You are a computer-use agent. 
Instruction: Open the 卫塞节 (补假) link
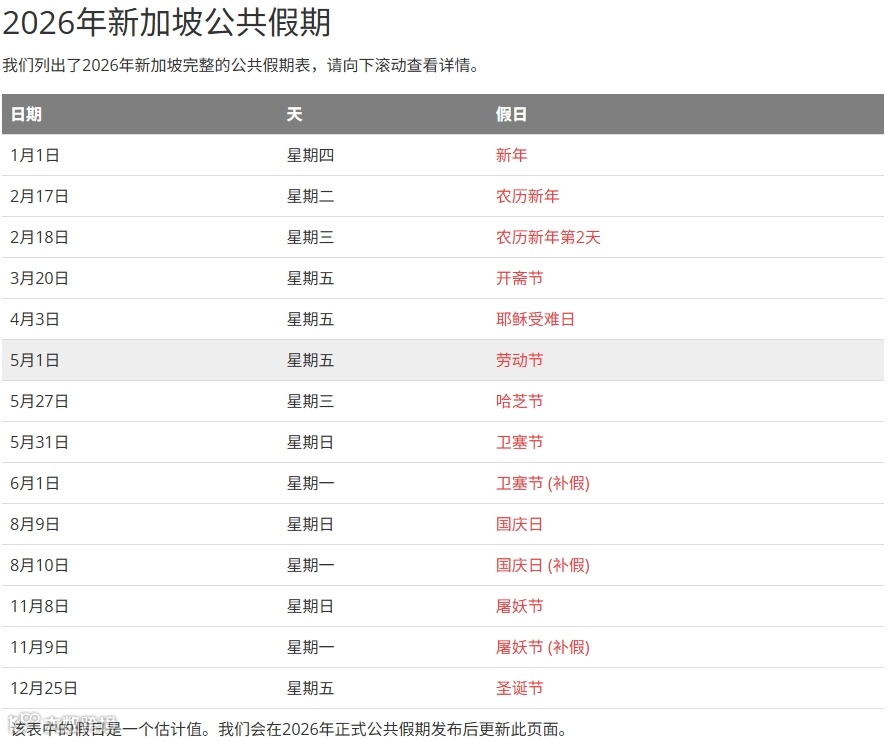[542, 483]
